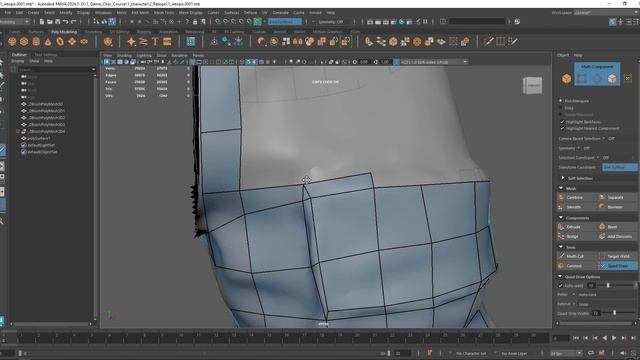Open the Edit Mesh menu
Image resolution: width=640 pixels, height=360 pixels.
[140, 13]
